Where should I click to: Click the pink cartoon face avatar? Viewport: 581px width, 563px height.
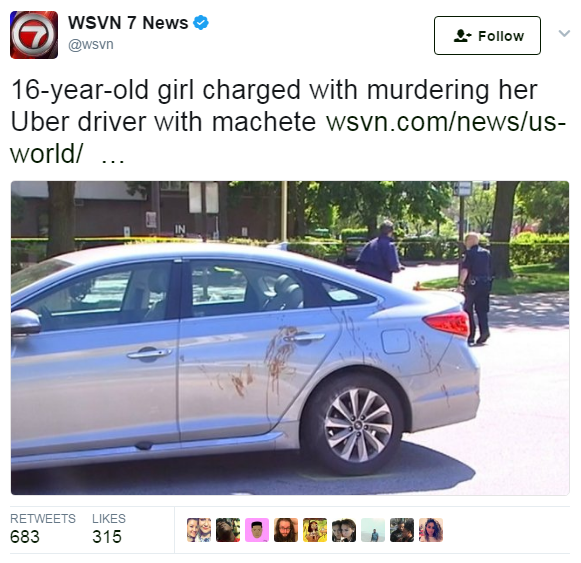point(257,530)
